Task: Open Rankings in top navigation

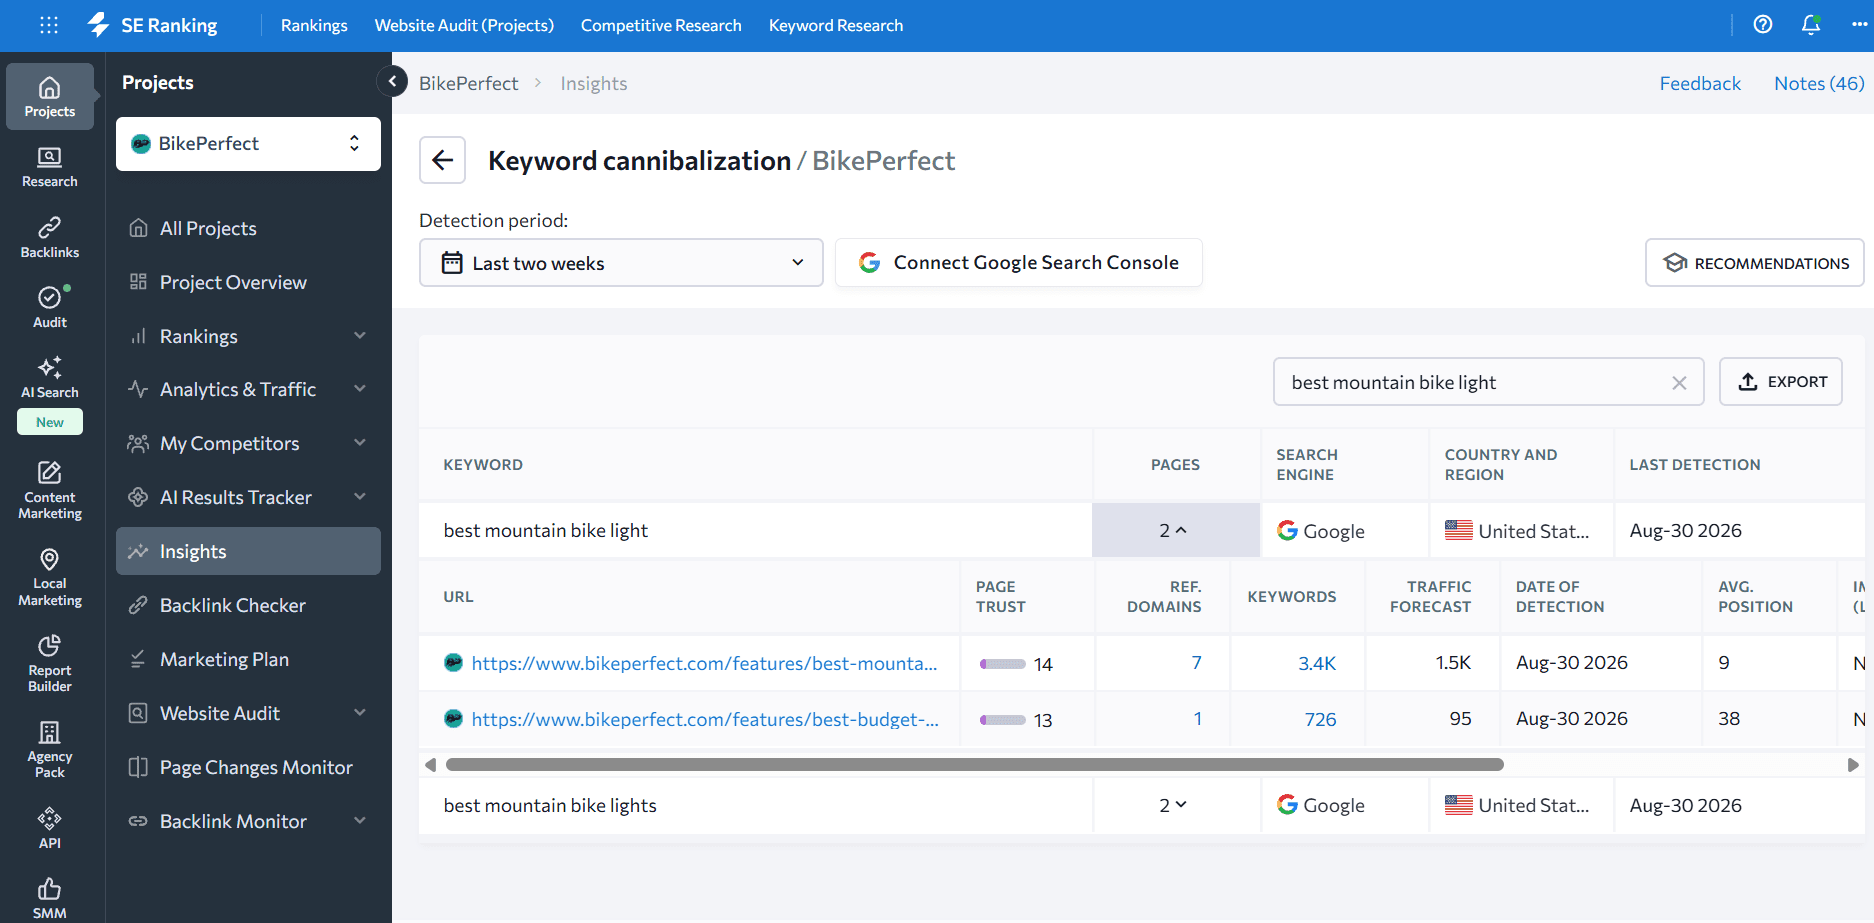Action: tap(314, 25)
